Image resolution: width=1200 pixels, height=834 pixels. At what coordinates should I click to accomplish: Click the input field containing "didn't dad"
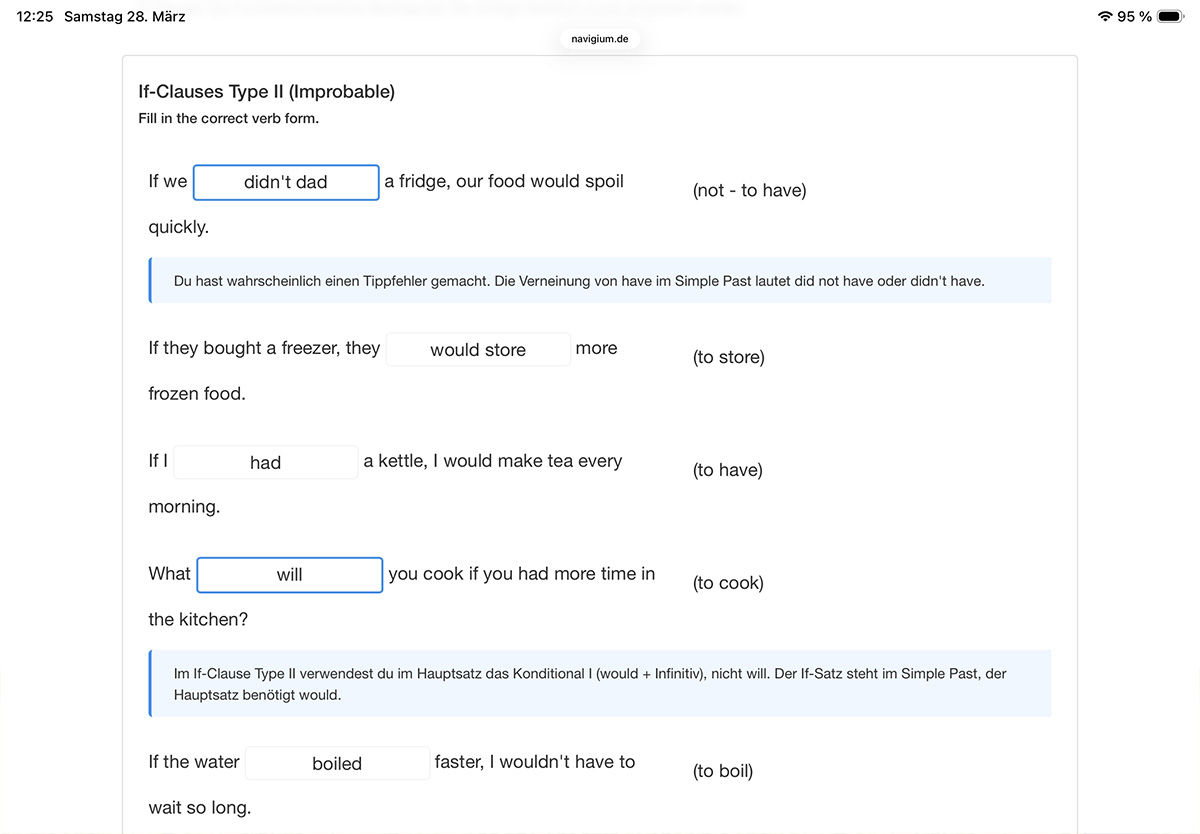tap(286, 182)
